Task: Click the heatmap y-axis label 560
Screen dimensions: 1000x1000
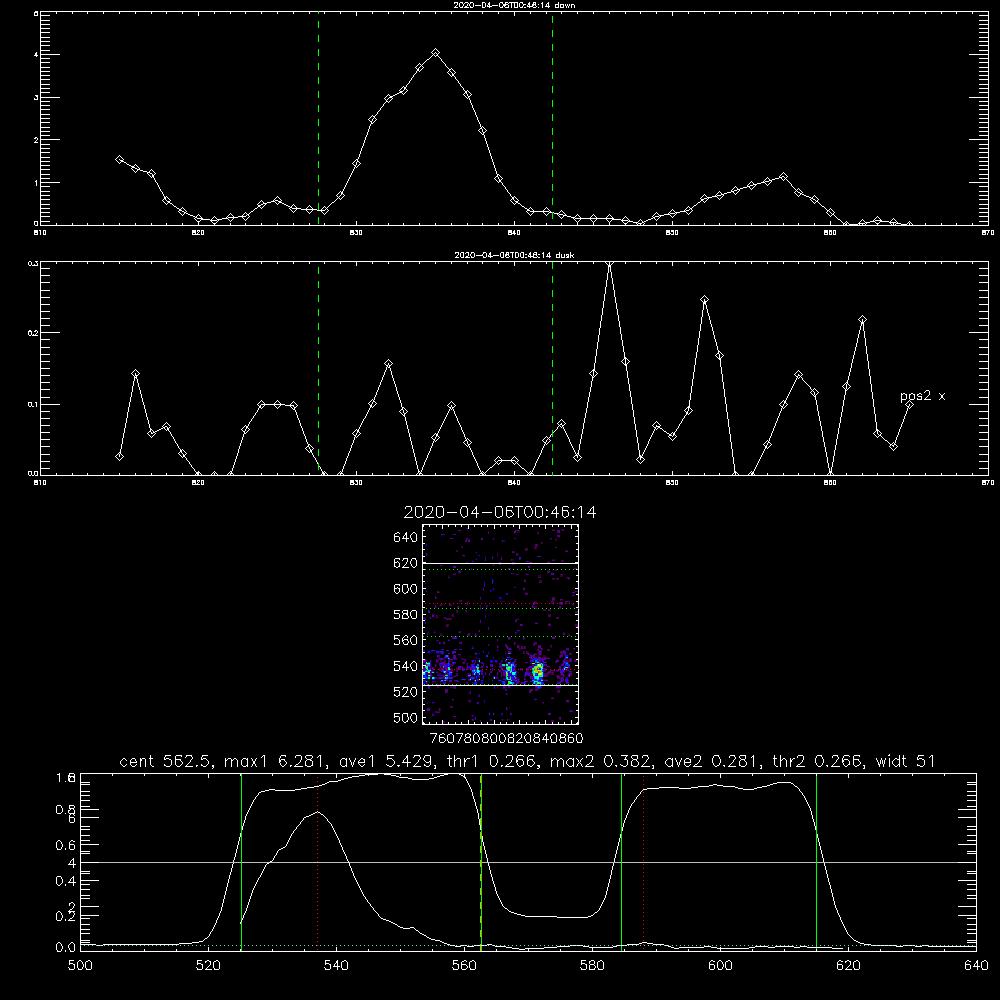Action: click(406, 640)
